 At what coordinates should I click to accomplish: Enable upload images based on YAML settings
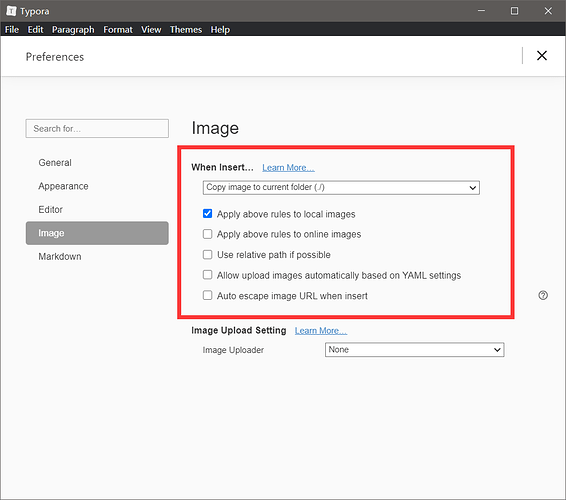point(208,275)
